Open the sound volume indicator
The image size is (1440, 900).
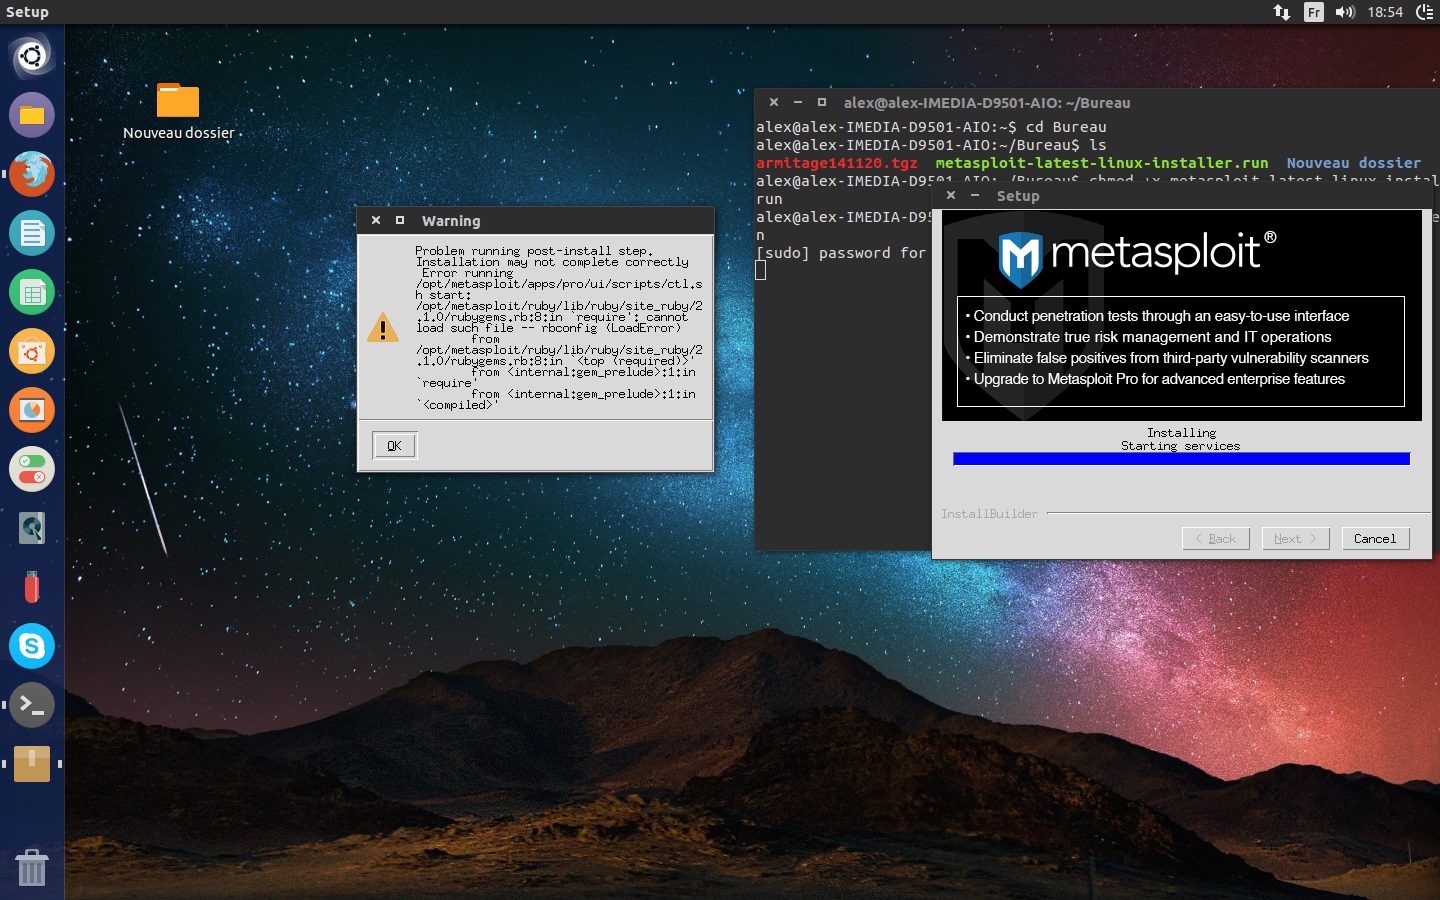(x=1345, y=12)
